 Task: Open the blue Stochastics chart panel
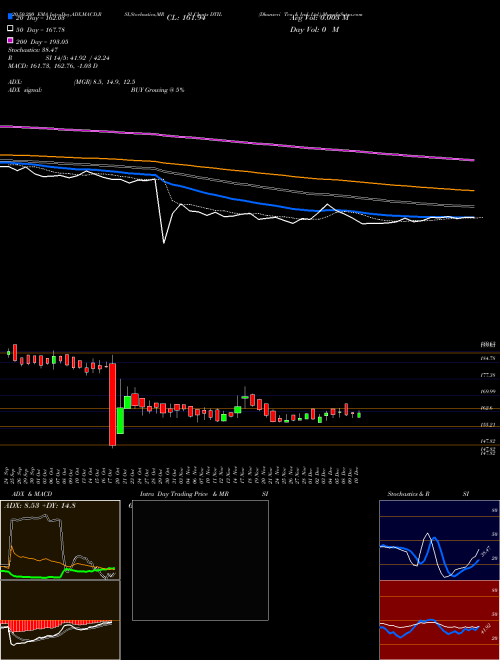coord(439,540)
